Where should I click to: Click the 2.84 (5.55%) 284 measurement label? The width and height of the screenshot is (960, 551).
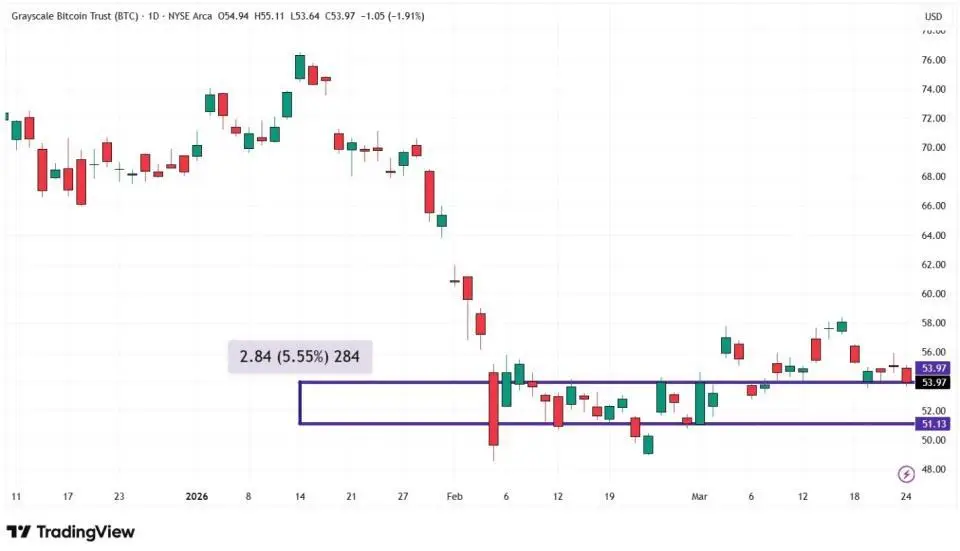point(300,357)
